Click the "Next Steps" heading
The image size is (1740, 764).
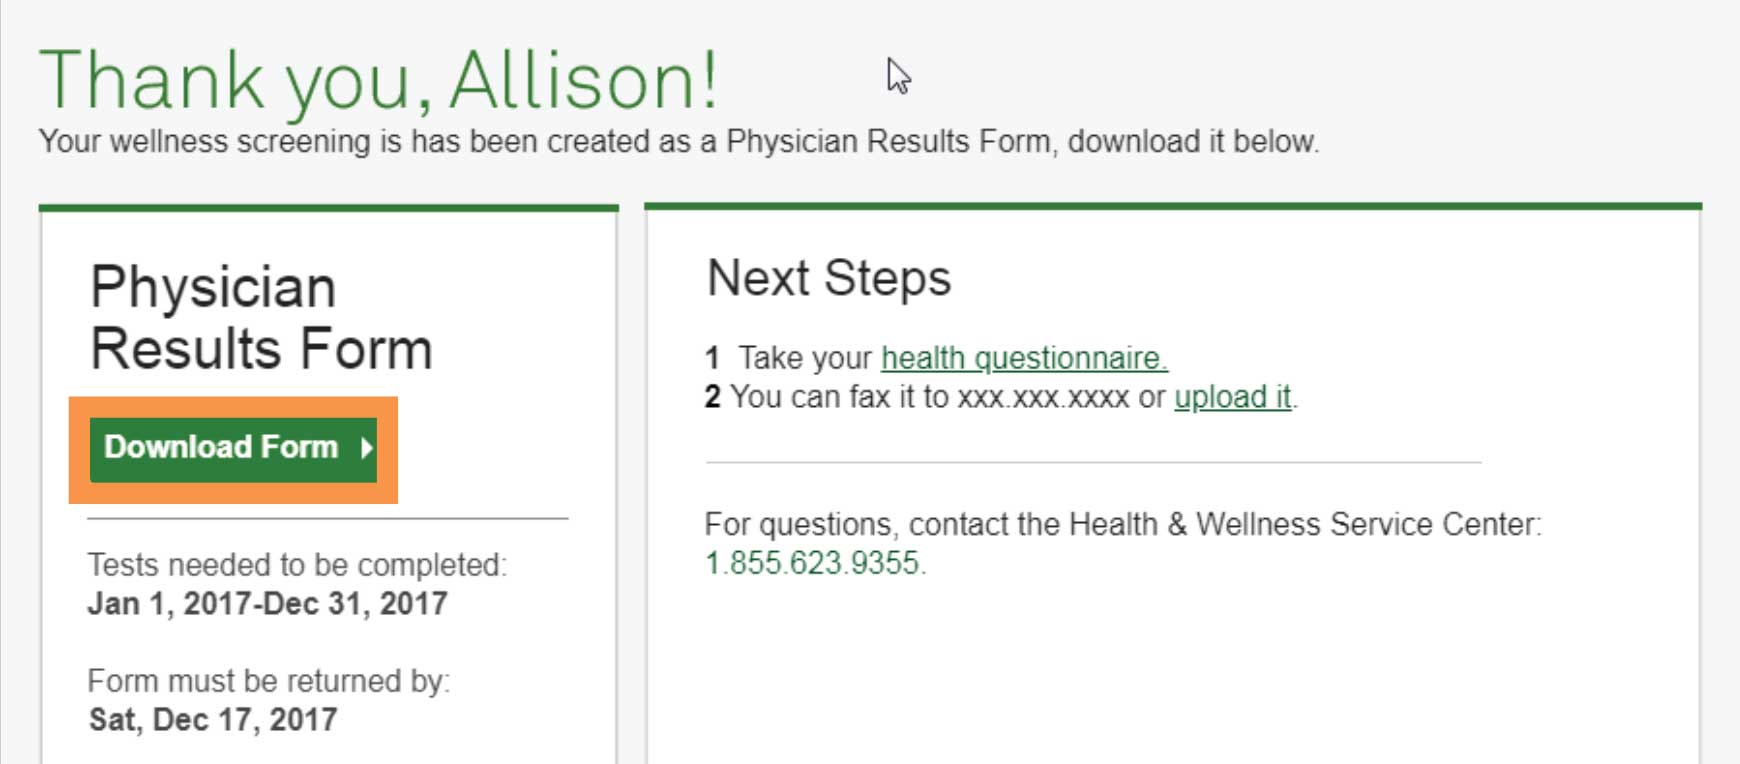pos(829,278)
